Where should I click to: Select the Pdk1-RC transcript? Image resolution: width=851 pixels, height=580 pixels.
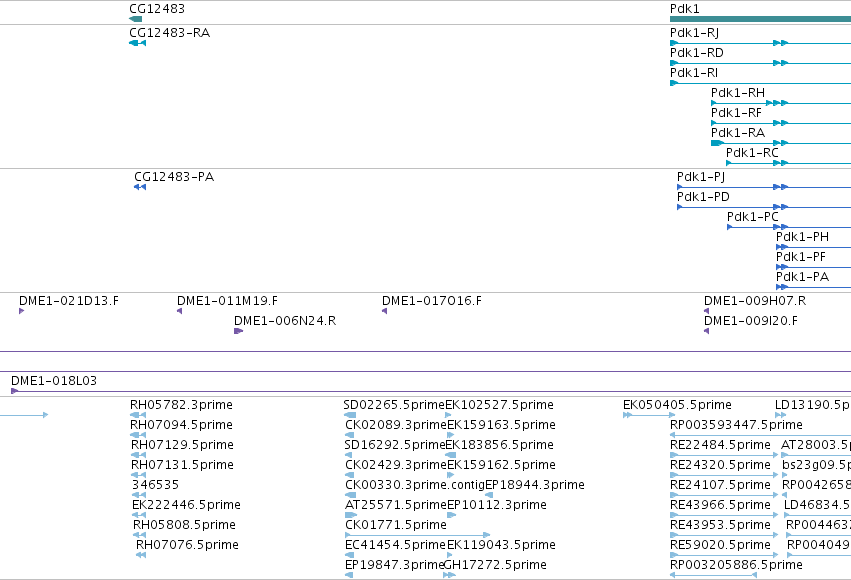752,153
